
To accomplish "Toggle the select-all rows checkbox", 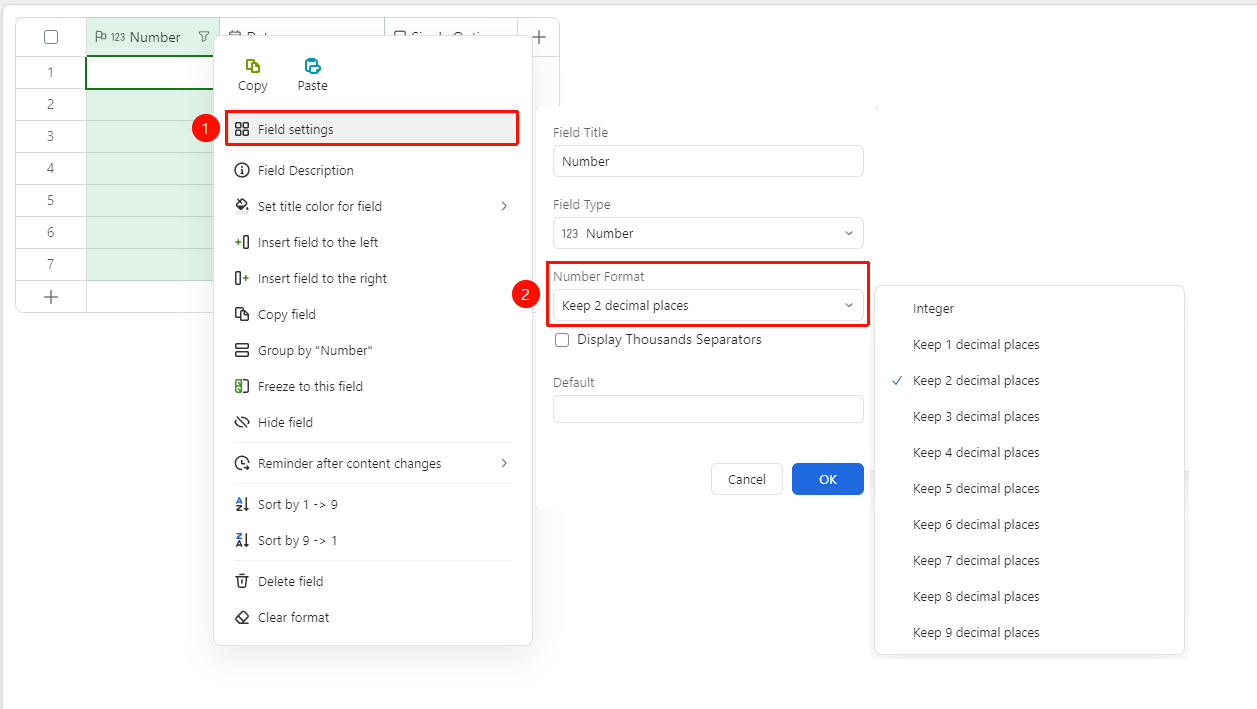I will coord(51,37).
